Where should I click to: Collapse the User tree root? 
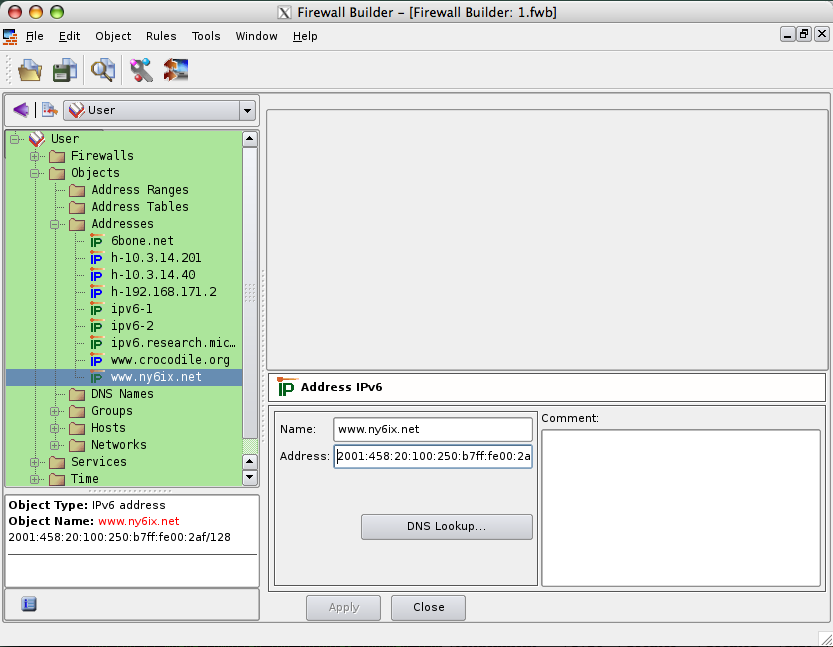(x=14, y=139)
